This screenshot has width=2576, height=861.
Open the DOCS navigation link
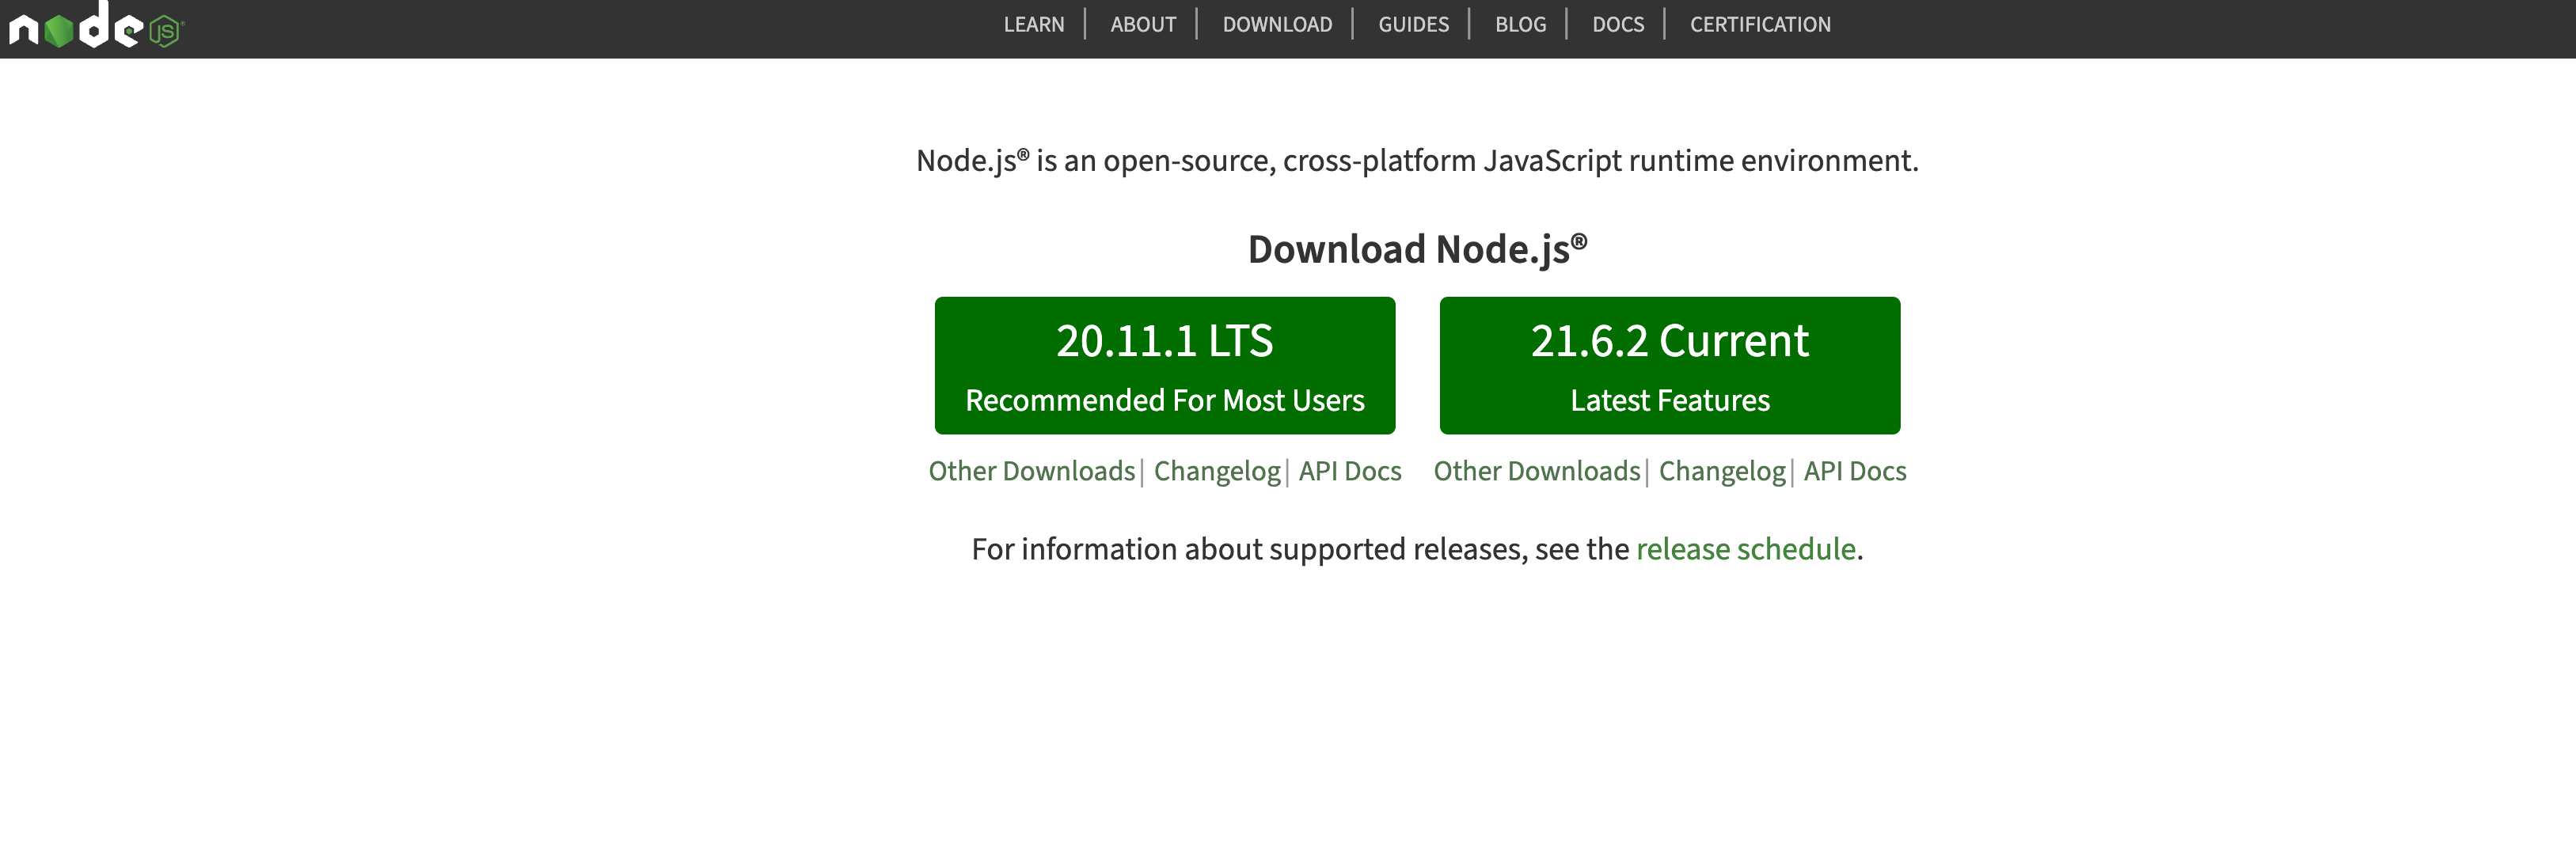click(x=1617, y=25)
